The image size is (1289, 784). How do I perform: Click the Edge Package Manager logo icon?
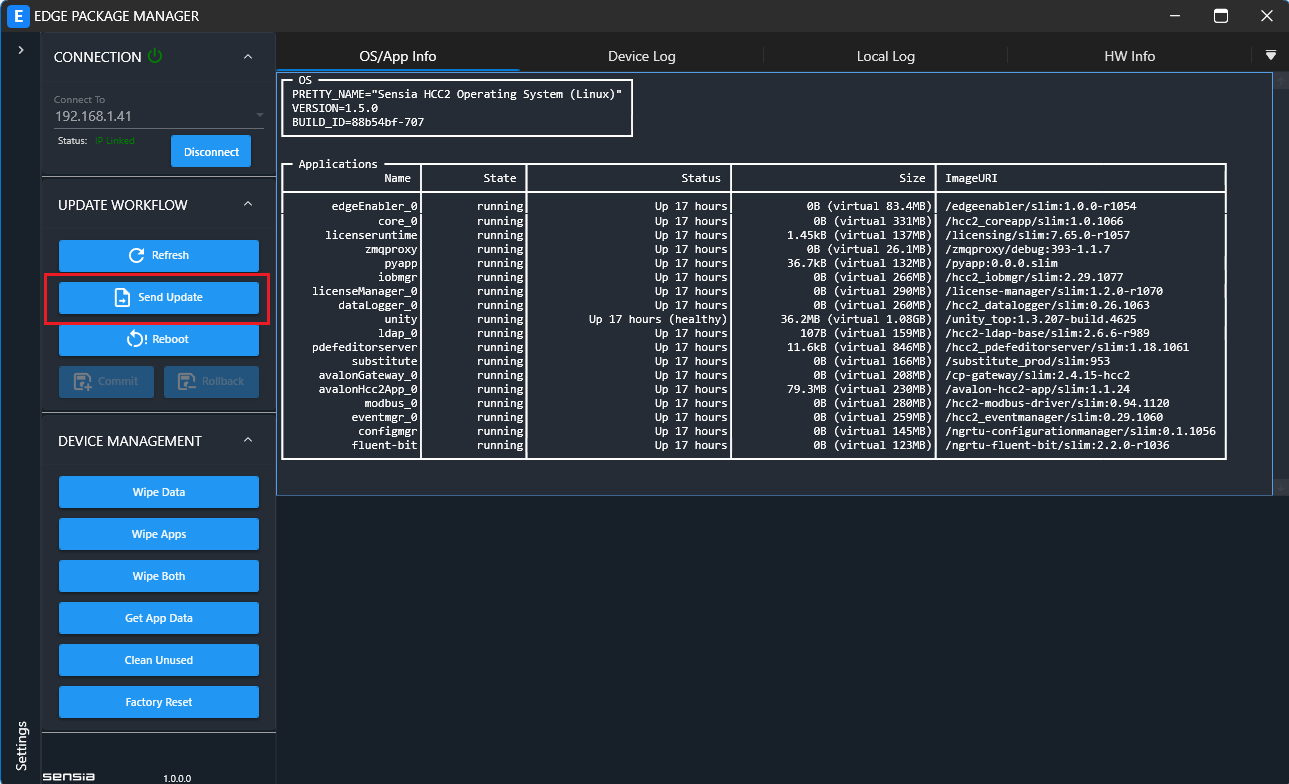pyautogui.click(x=16, y=16)
